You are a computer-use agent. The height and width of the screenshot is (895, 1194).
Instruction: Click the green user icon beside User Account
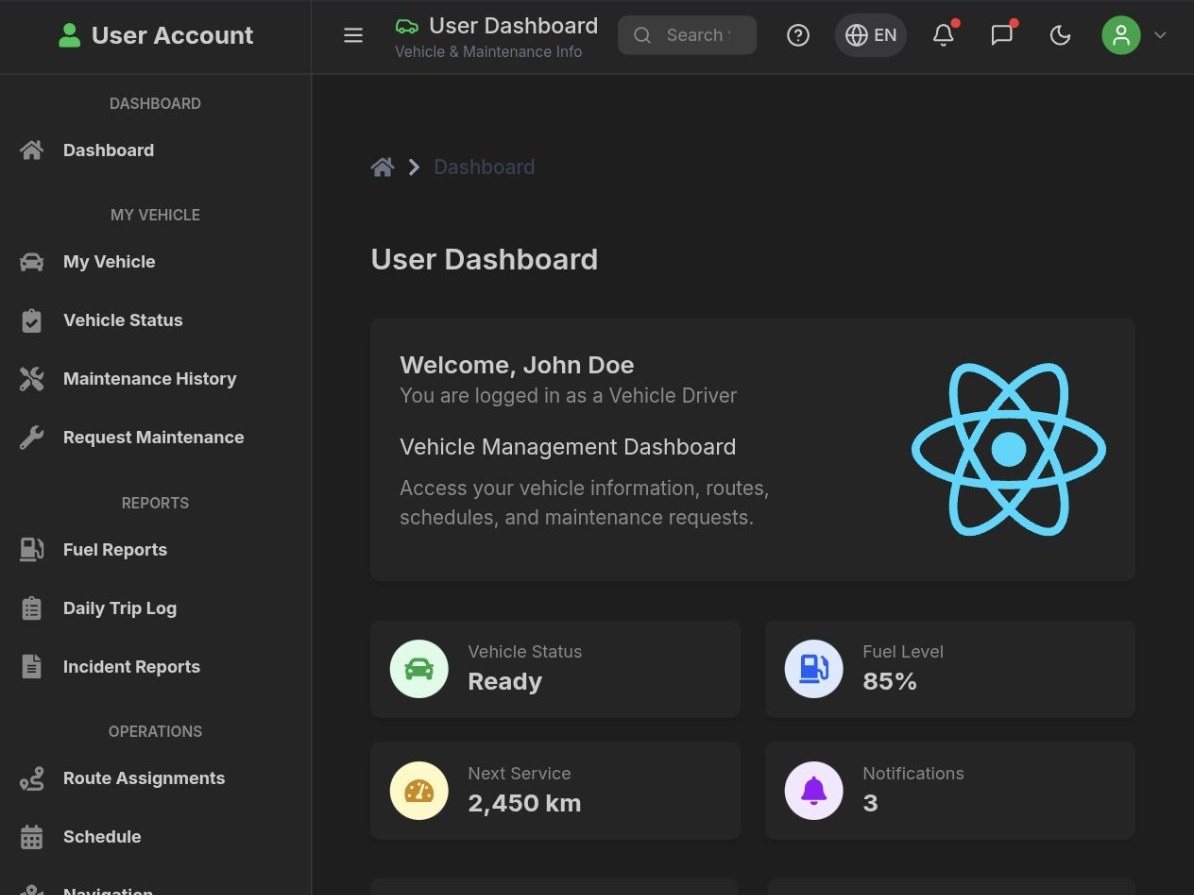coord(69,35)
